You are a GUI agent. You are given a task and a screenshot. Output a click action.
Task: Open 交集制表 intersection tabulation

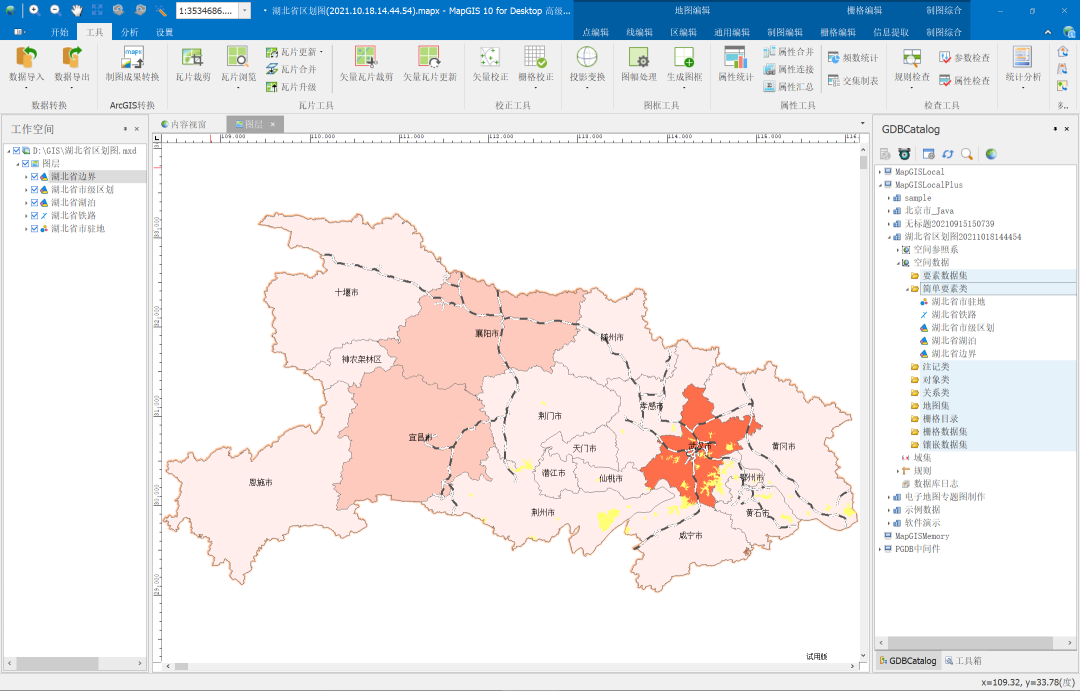coord(853,81)
